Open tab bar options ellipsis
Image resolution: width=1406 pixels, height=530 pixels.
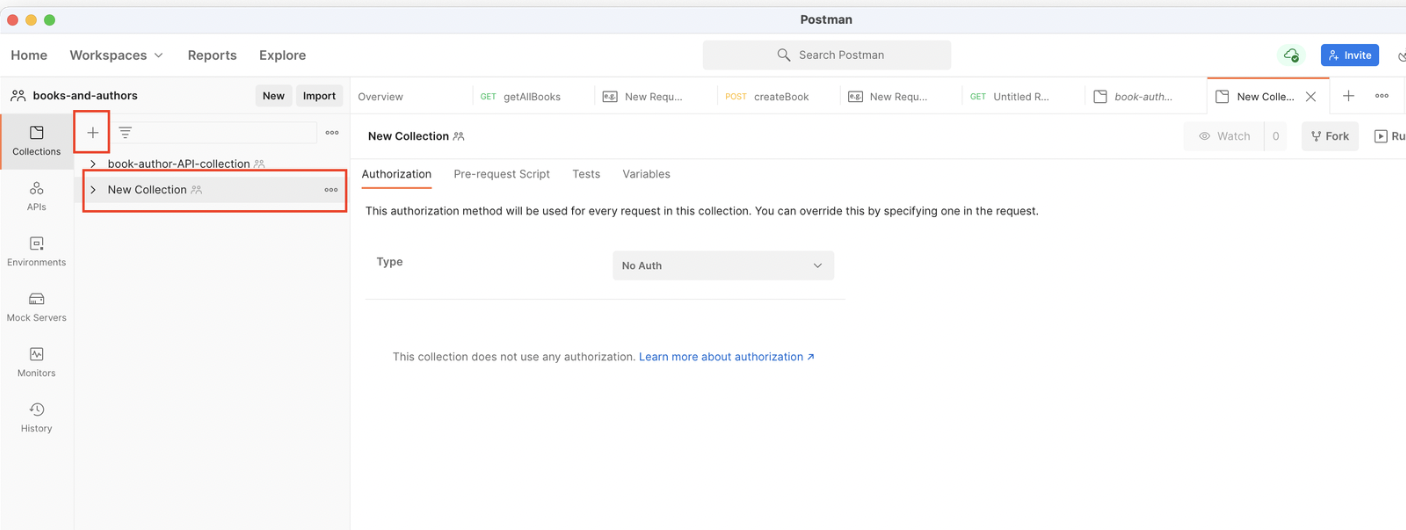(1382, 96)
